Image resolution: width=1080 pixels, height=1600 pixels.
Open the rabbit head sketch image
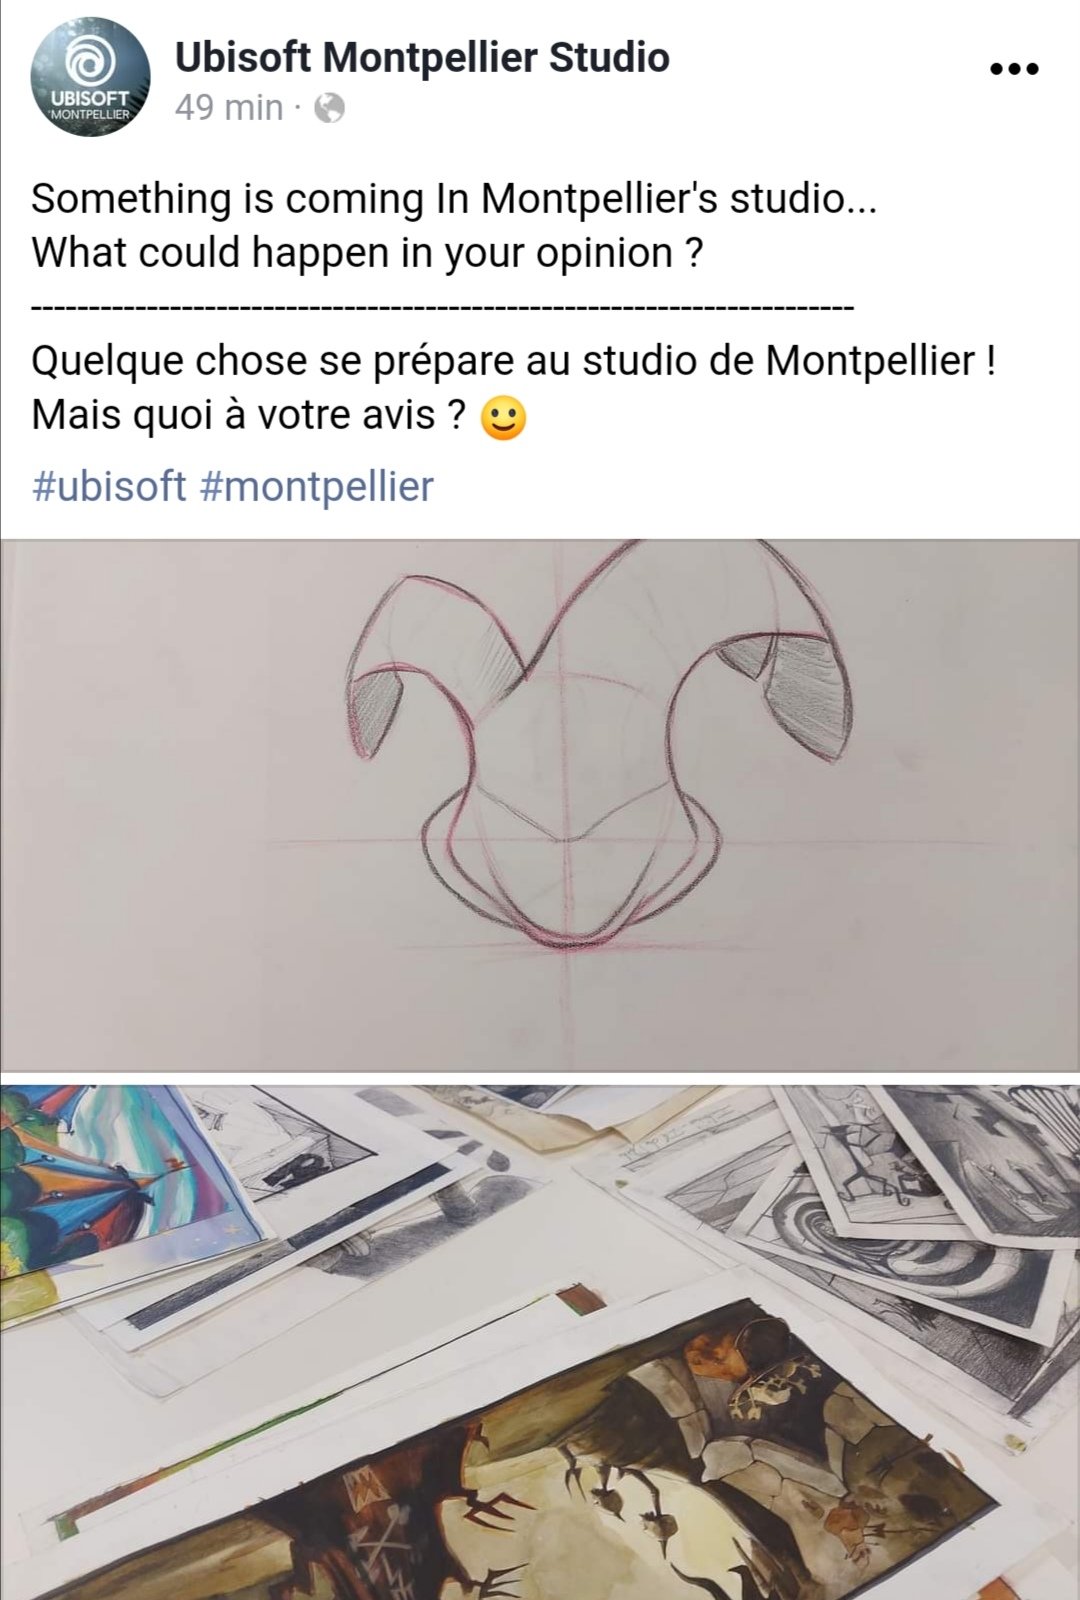(x=540, y=805)
